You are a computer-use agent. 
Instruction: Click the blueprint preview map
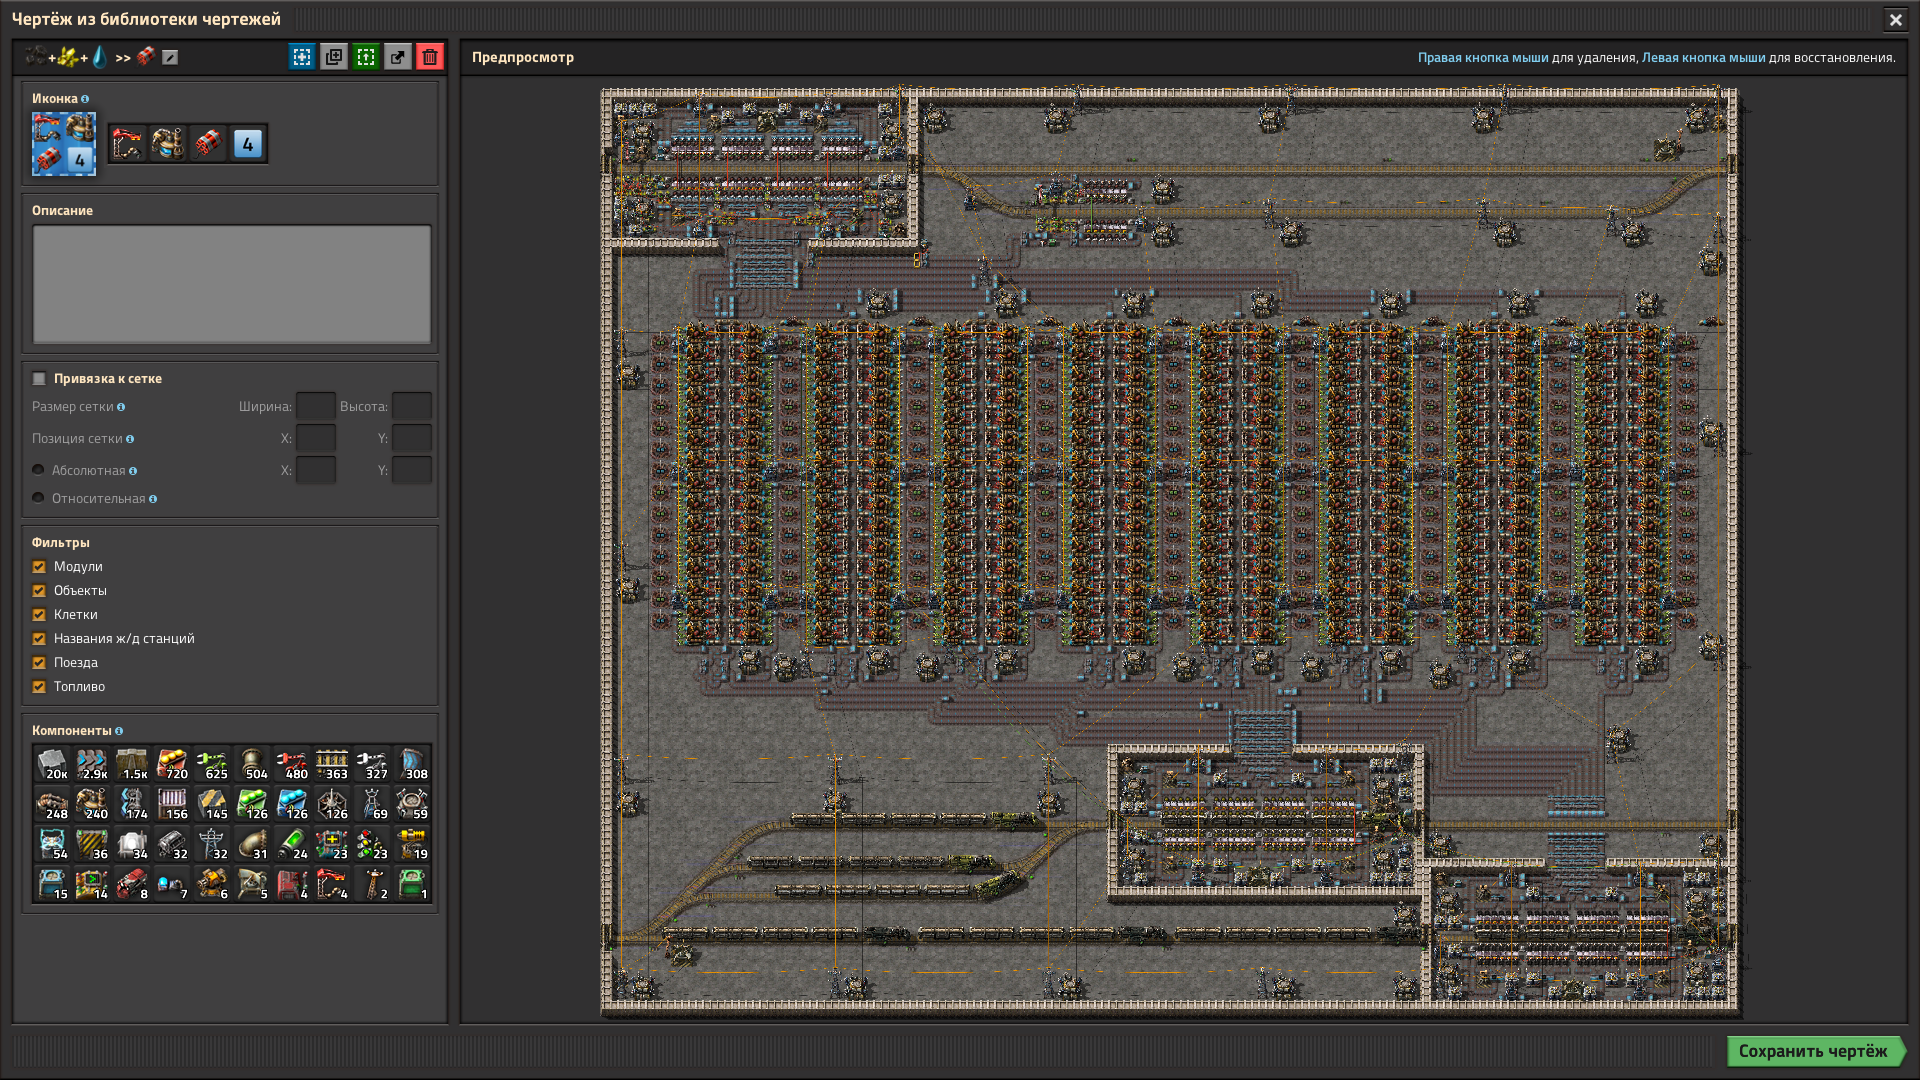[1169, 552]
